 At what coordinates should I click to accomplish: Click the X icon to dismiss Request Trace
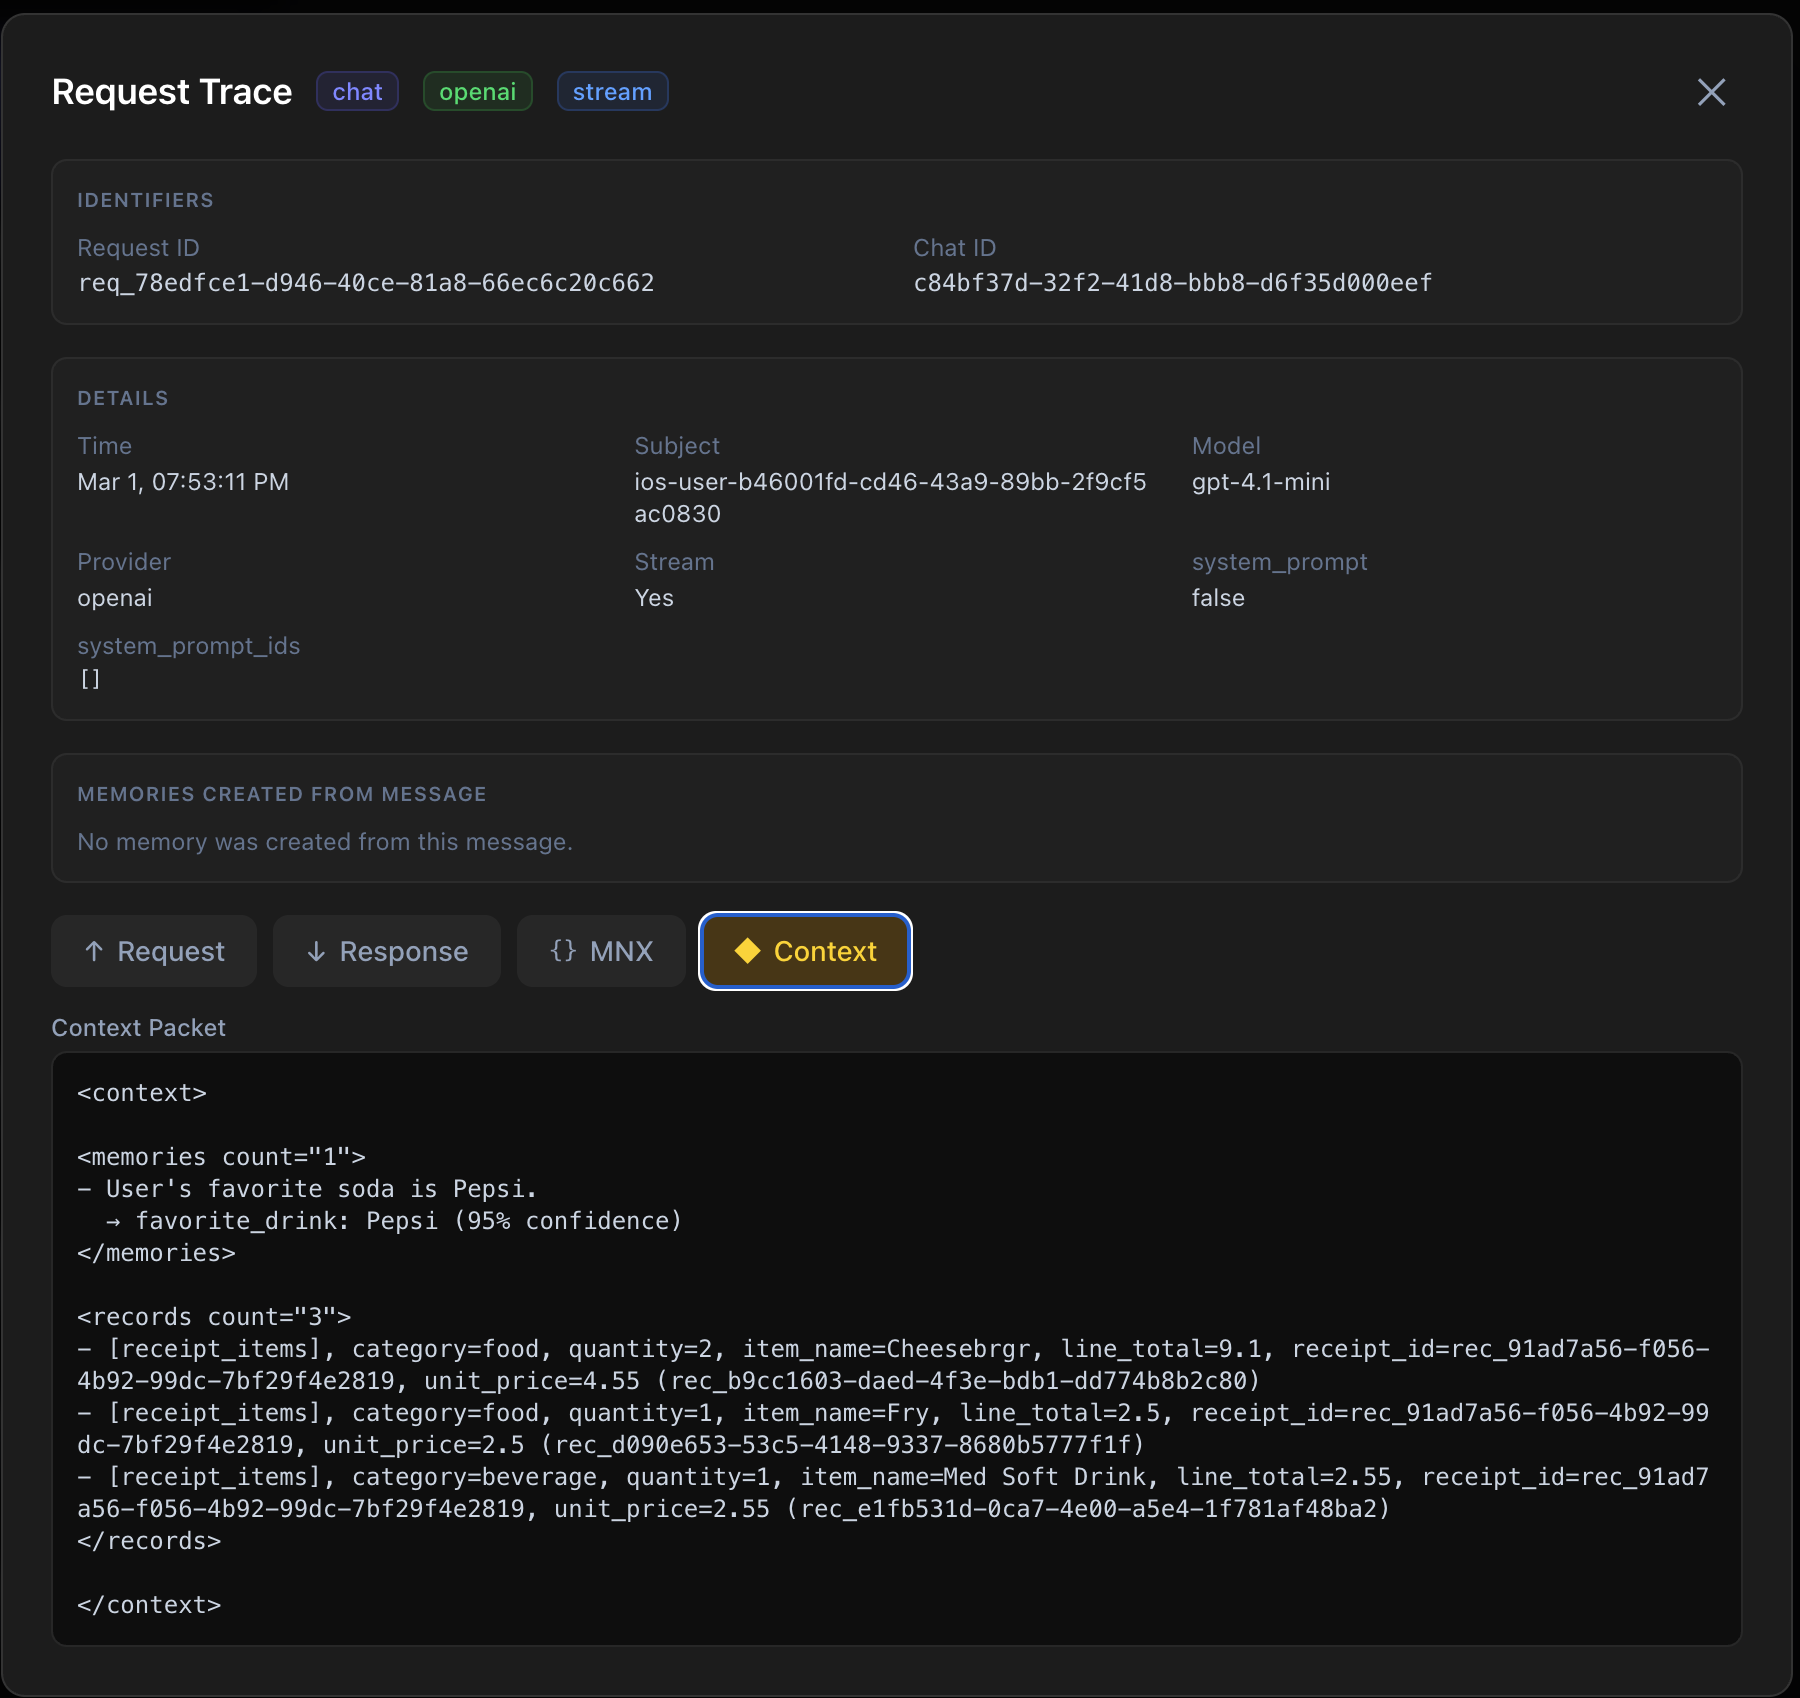[1711, 92]
